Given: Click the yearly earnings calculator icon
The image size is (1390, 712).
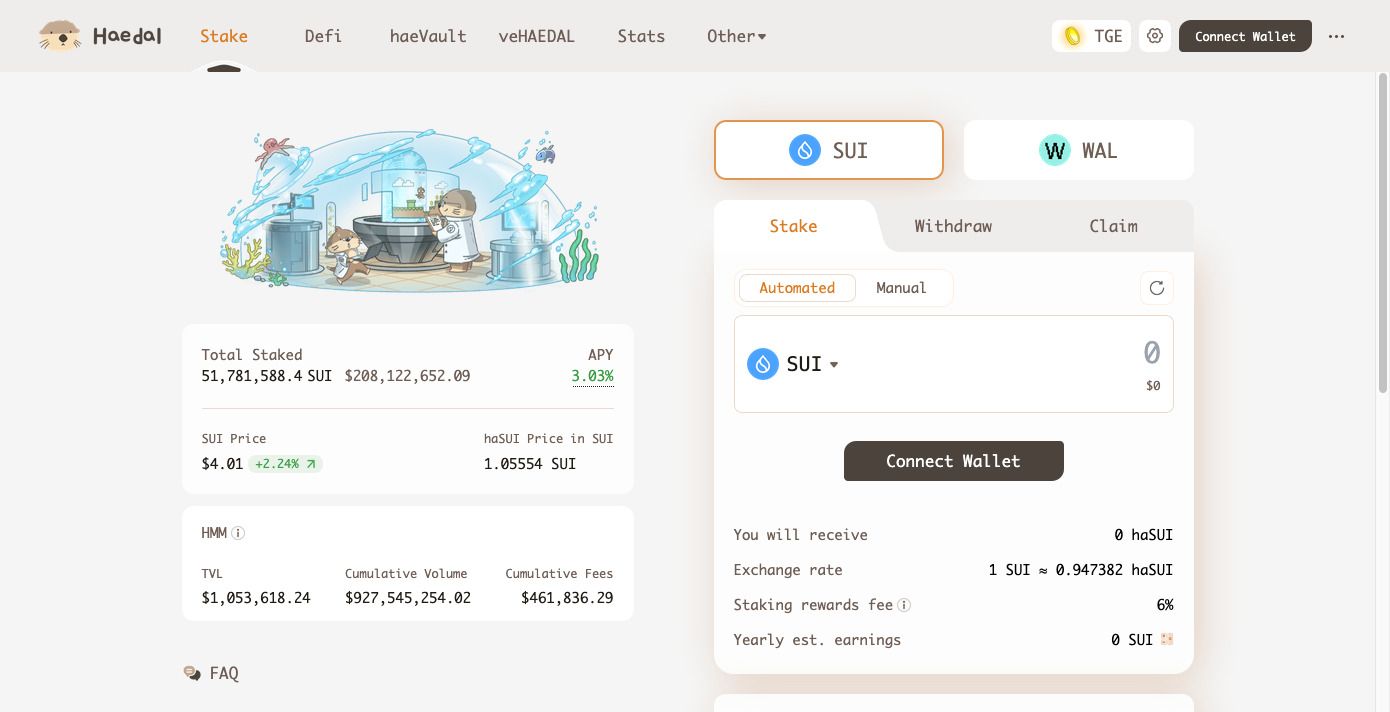Looking at the screenshot, I should 1167,639.
